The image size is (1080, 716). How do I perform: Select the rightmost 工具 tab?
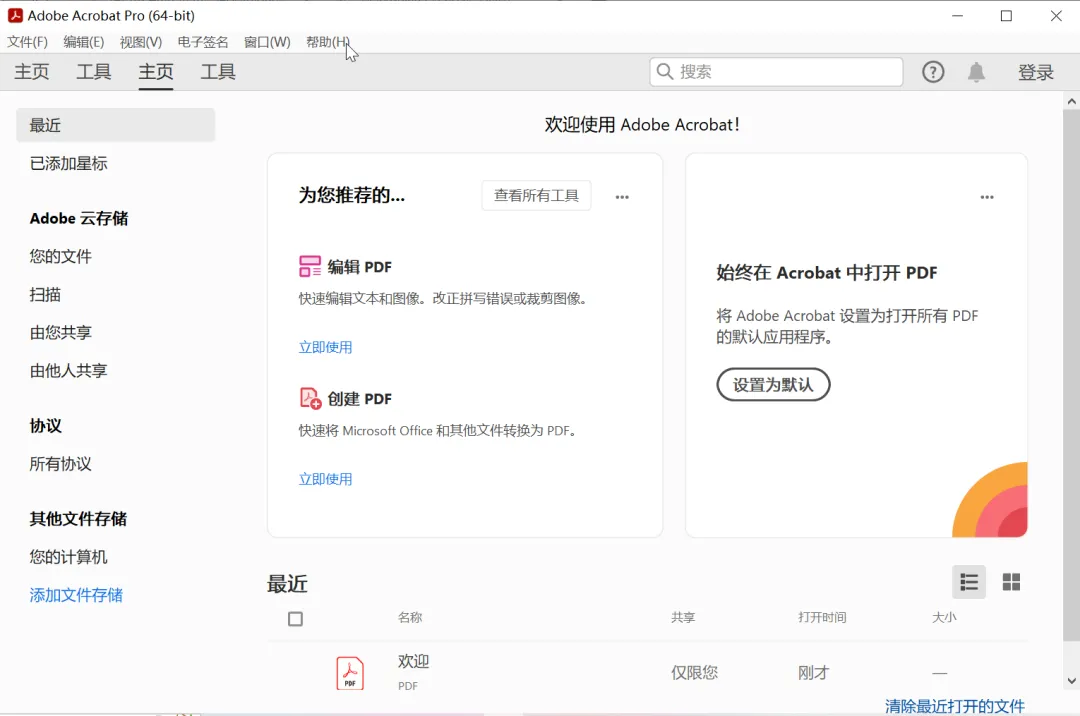pos(218,72)
